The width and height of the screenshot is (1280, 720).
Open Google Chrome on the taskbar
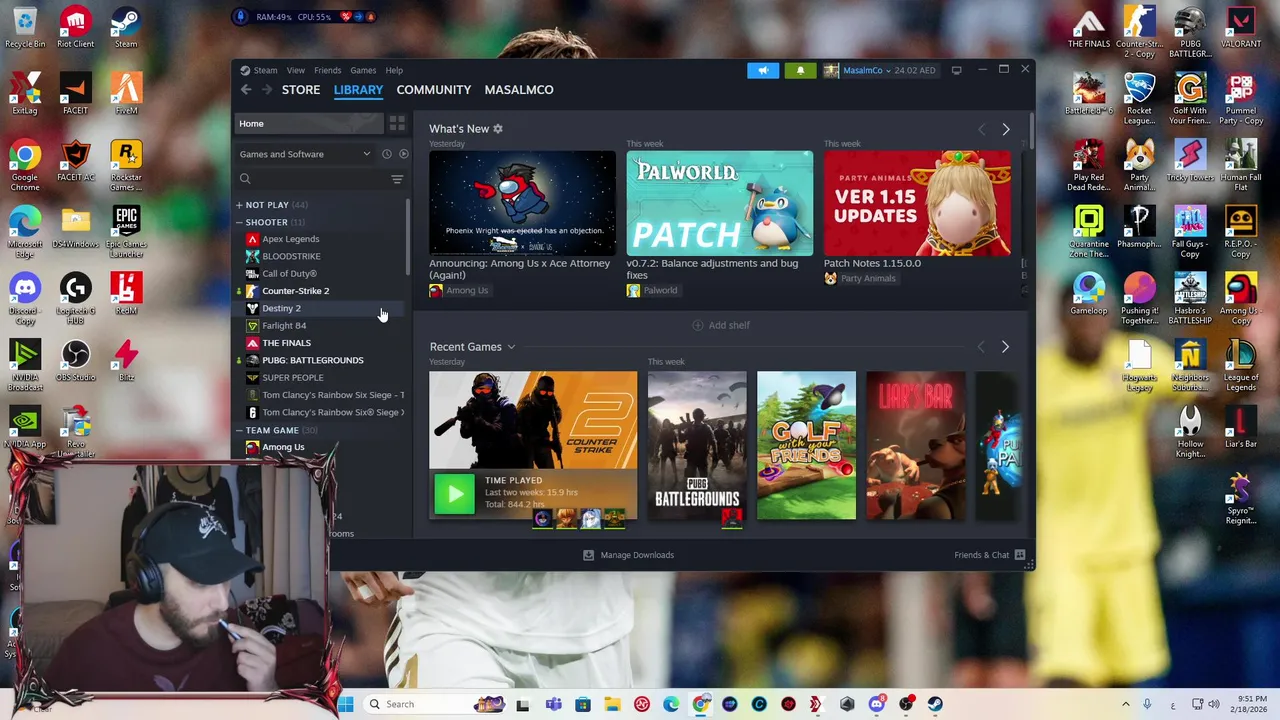coord(701,704)
